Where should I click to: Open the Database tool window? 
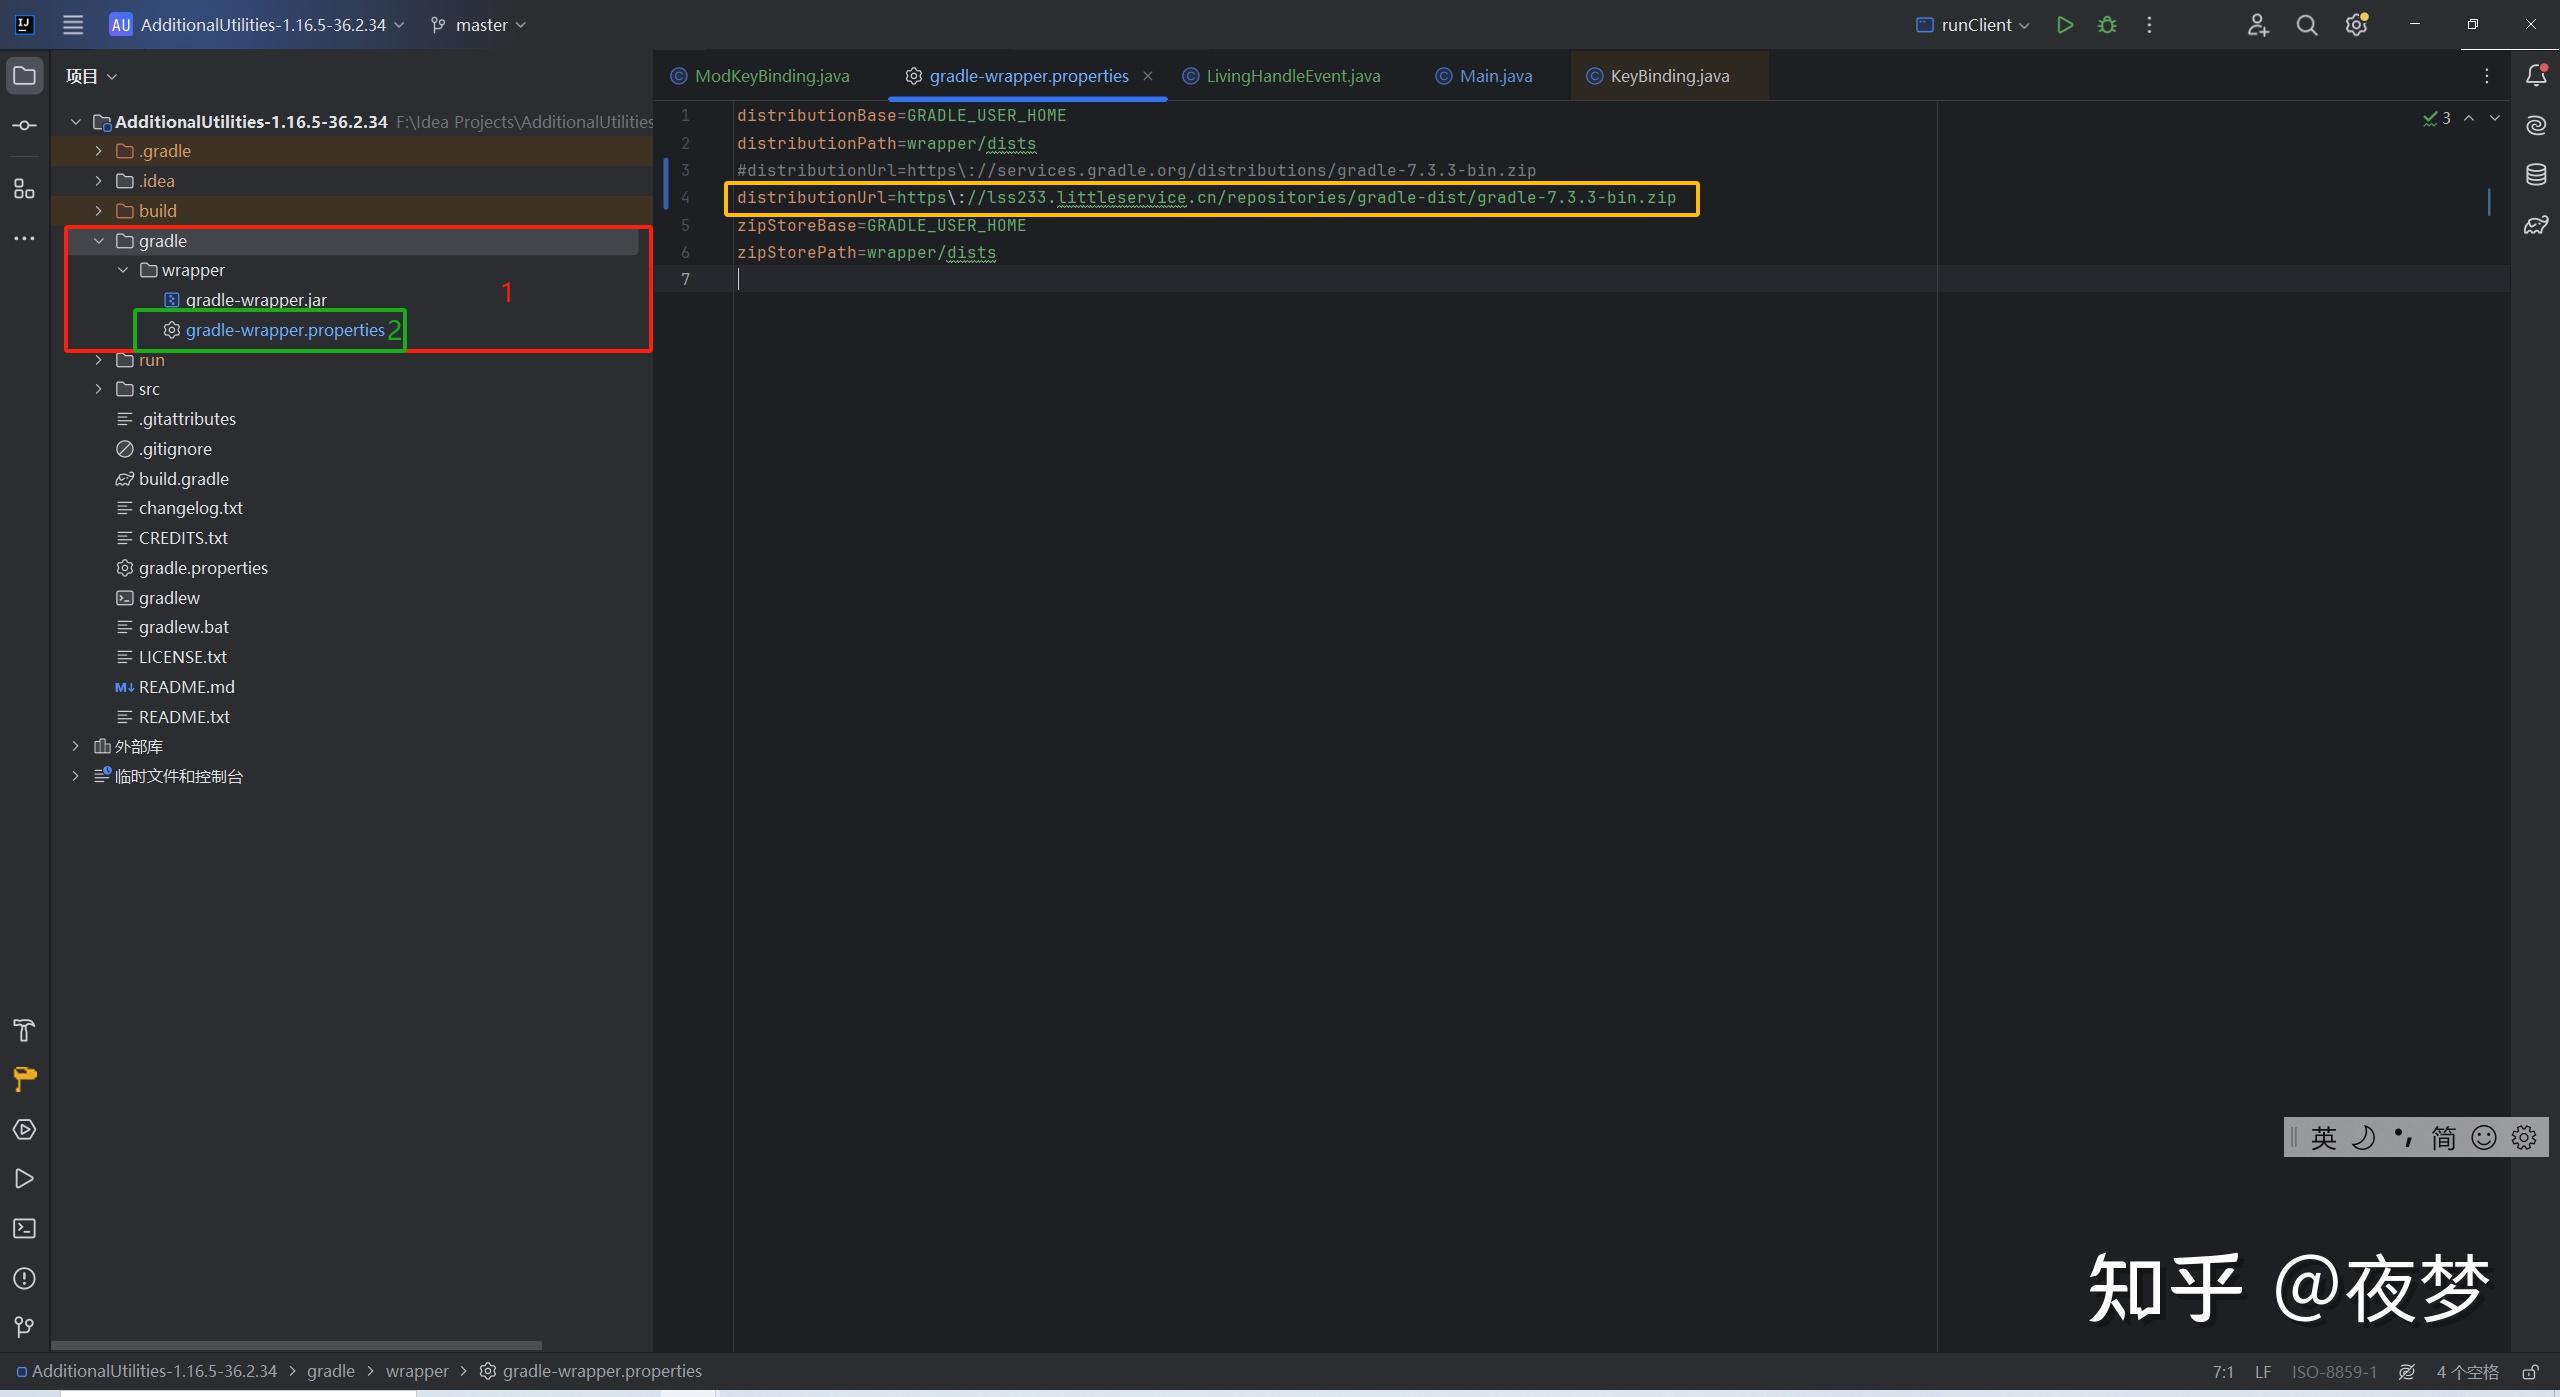2536,175
